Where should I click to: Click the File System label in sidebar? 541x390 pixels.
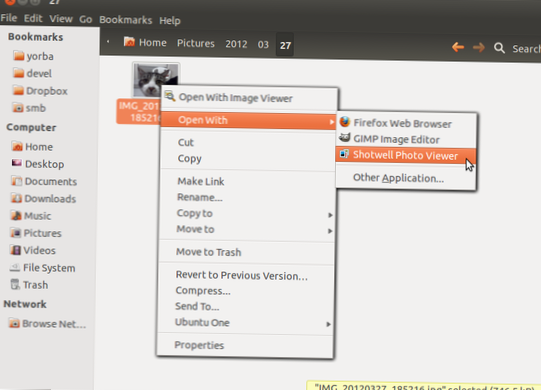coord(49,268)
